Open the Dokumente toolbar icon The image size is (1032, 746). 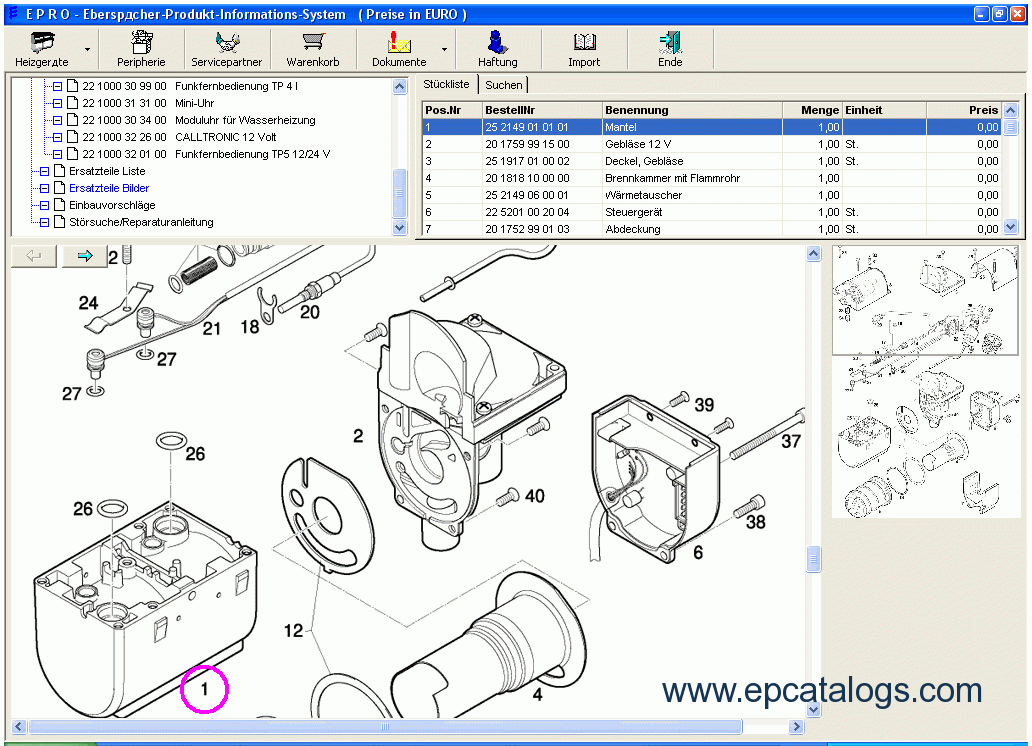pyautogui.click(x=399, y=49)
